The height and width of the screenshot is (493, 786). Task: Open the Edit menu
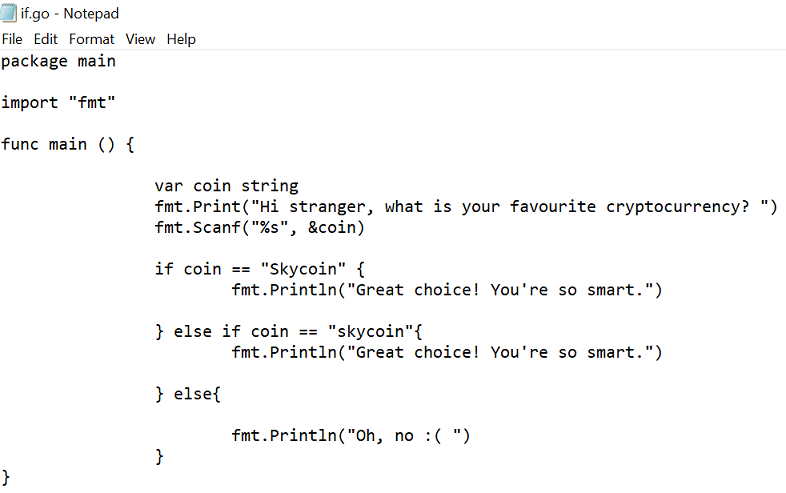tap(46, 39)
